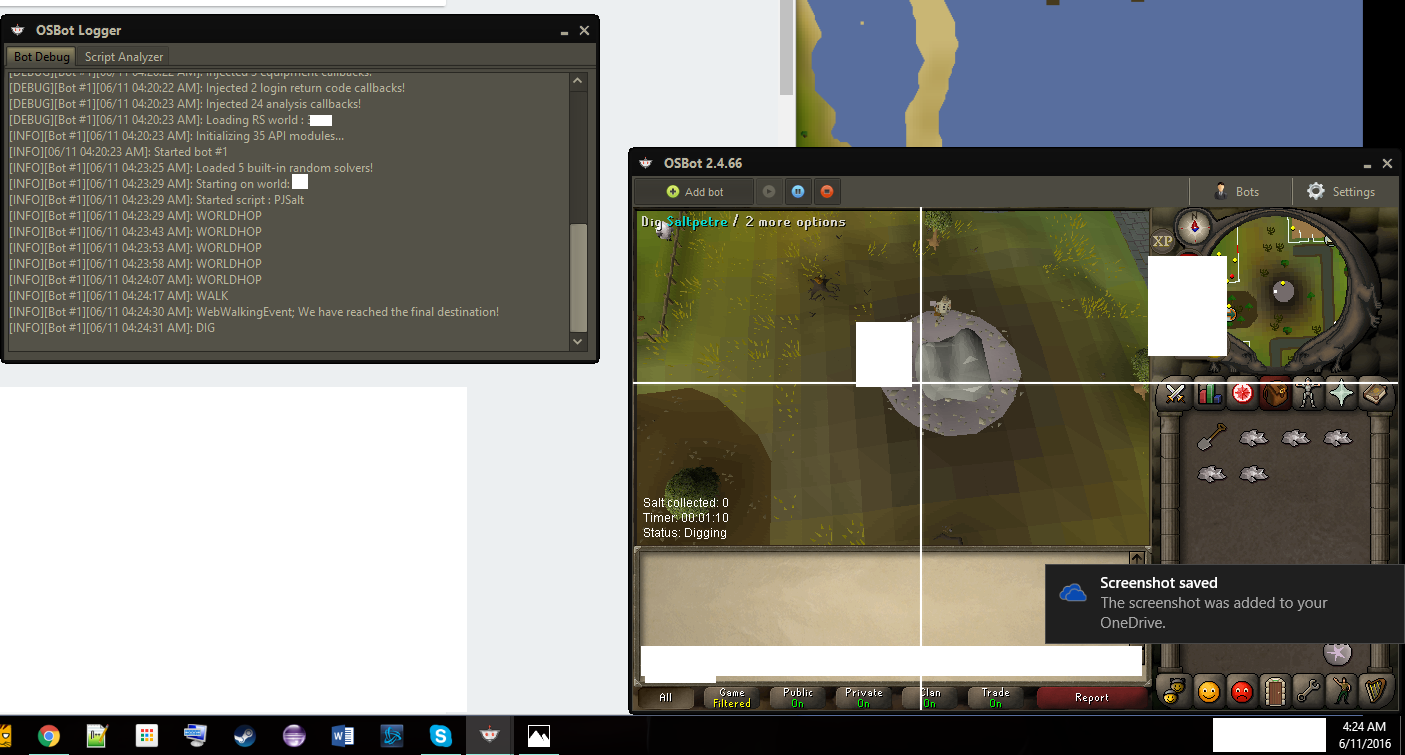Open the Friends List smiley icon
Screen dimensions: 1405x755
pos(1210,690)
